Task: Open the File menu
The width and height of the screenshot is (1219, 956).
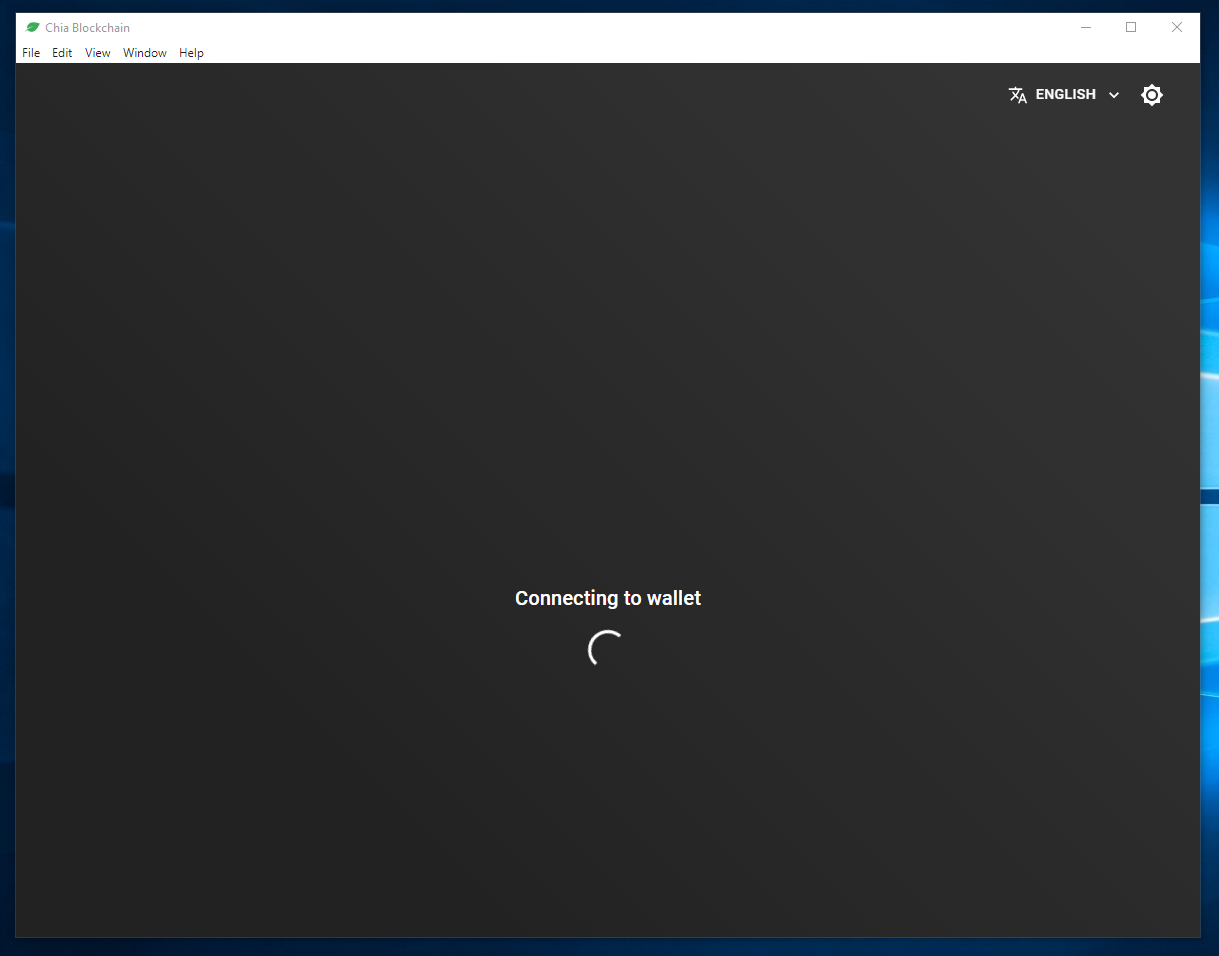Action: pyautogui.click(x=31, y=53)
